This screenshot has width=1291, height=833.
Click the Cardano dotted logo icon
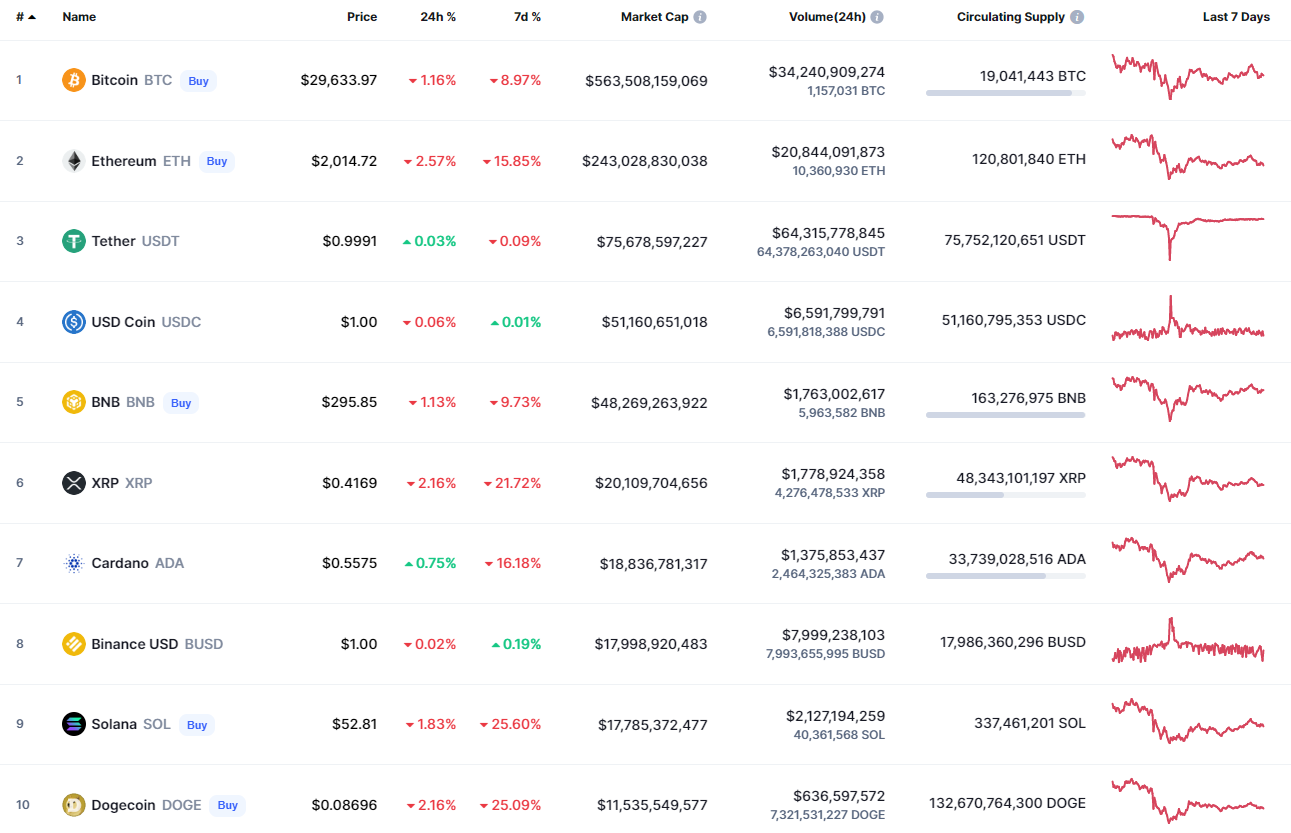coord(74,563)
